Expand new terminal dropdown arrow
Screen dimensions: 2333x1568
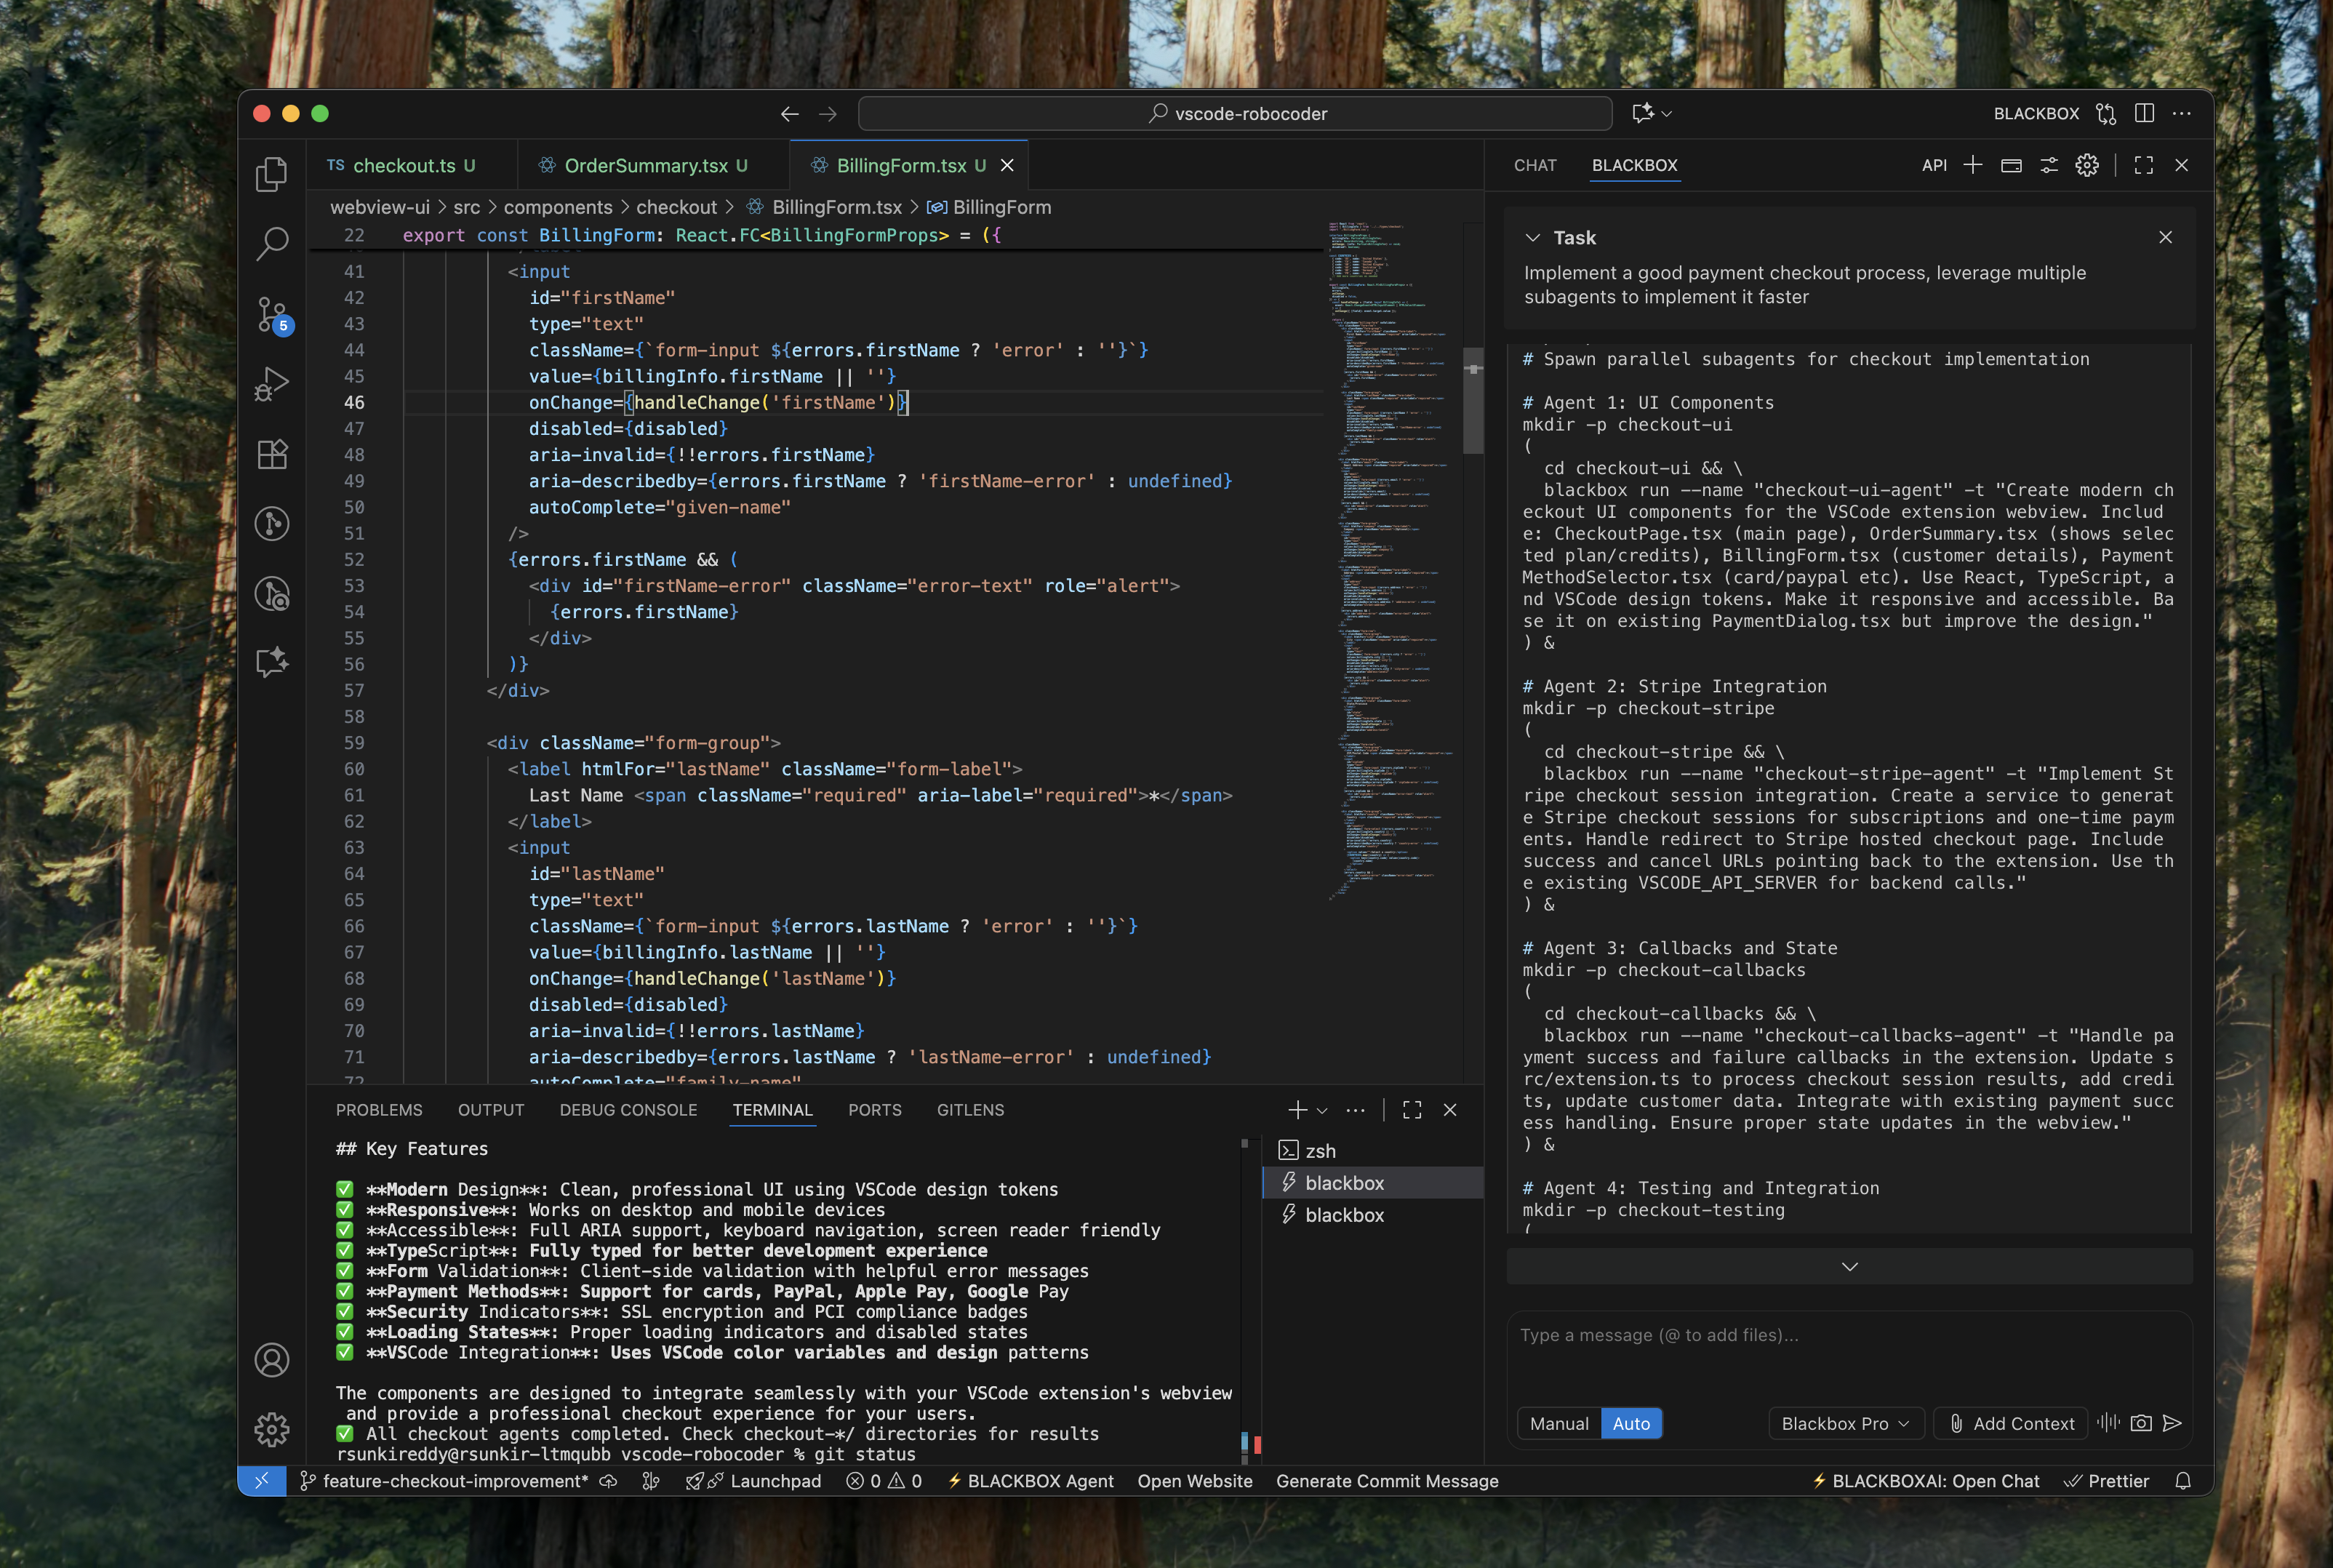[x=1322, y=1111]
